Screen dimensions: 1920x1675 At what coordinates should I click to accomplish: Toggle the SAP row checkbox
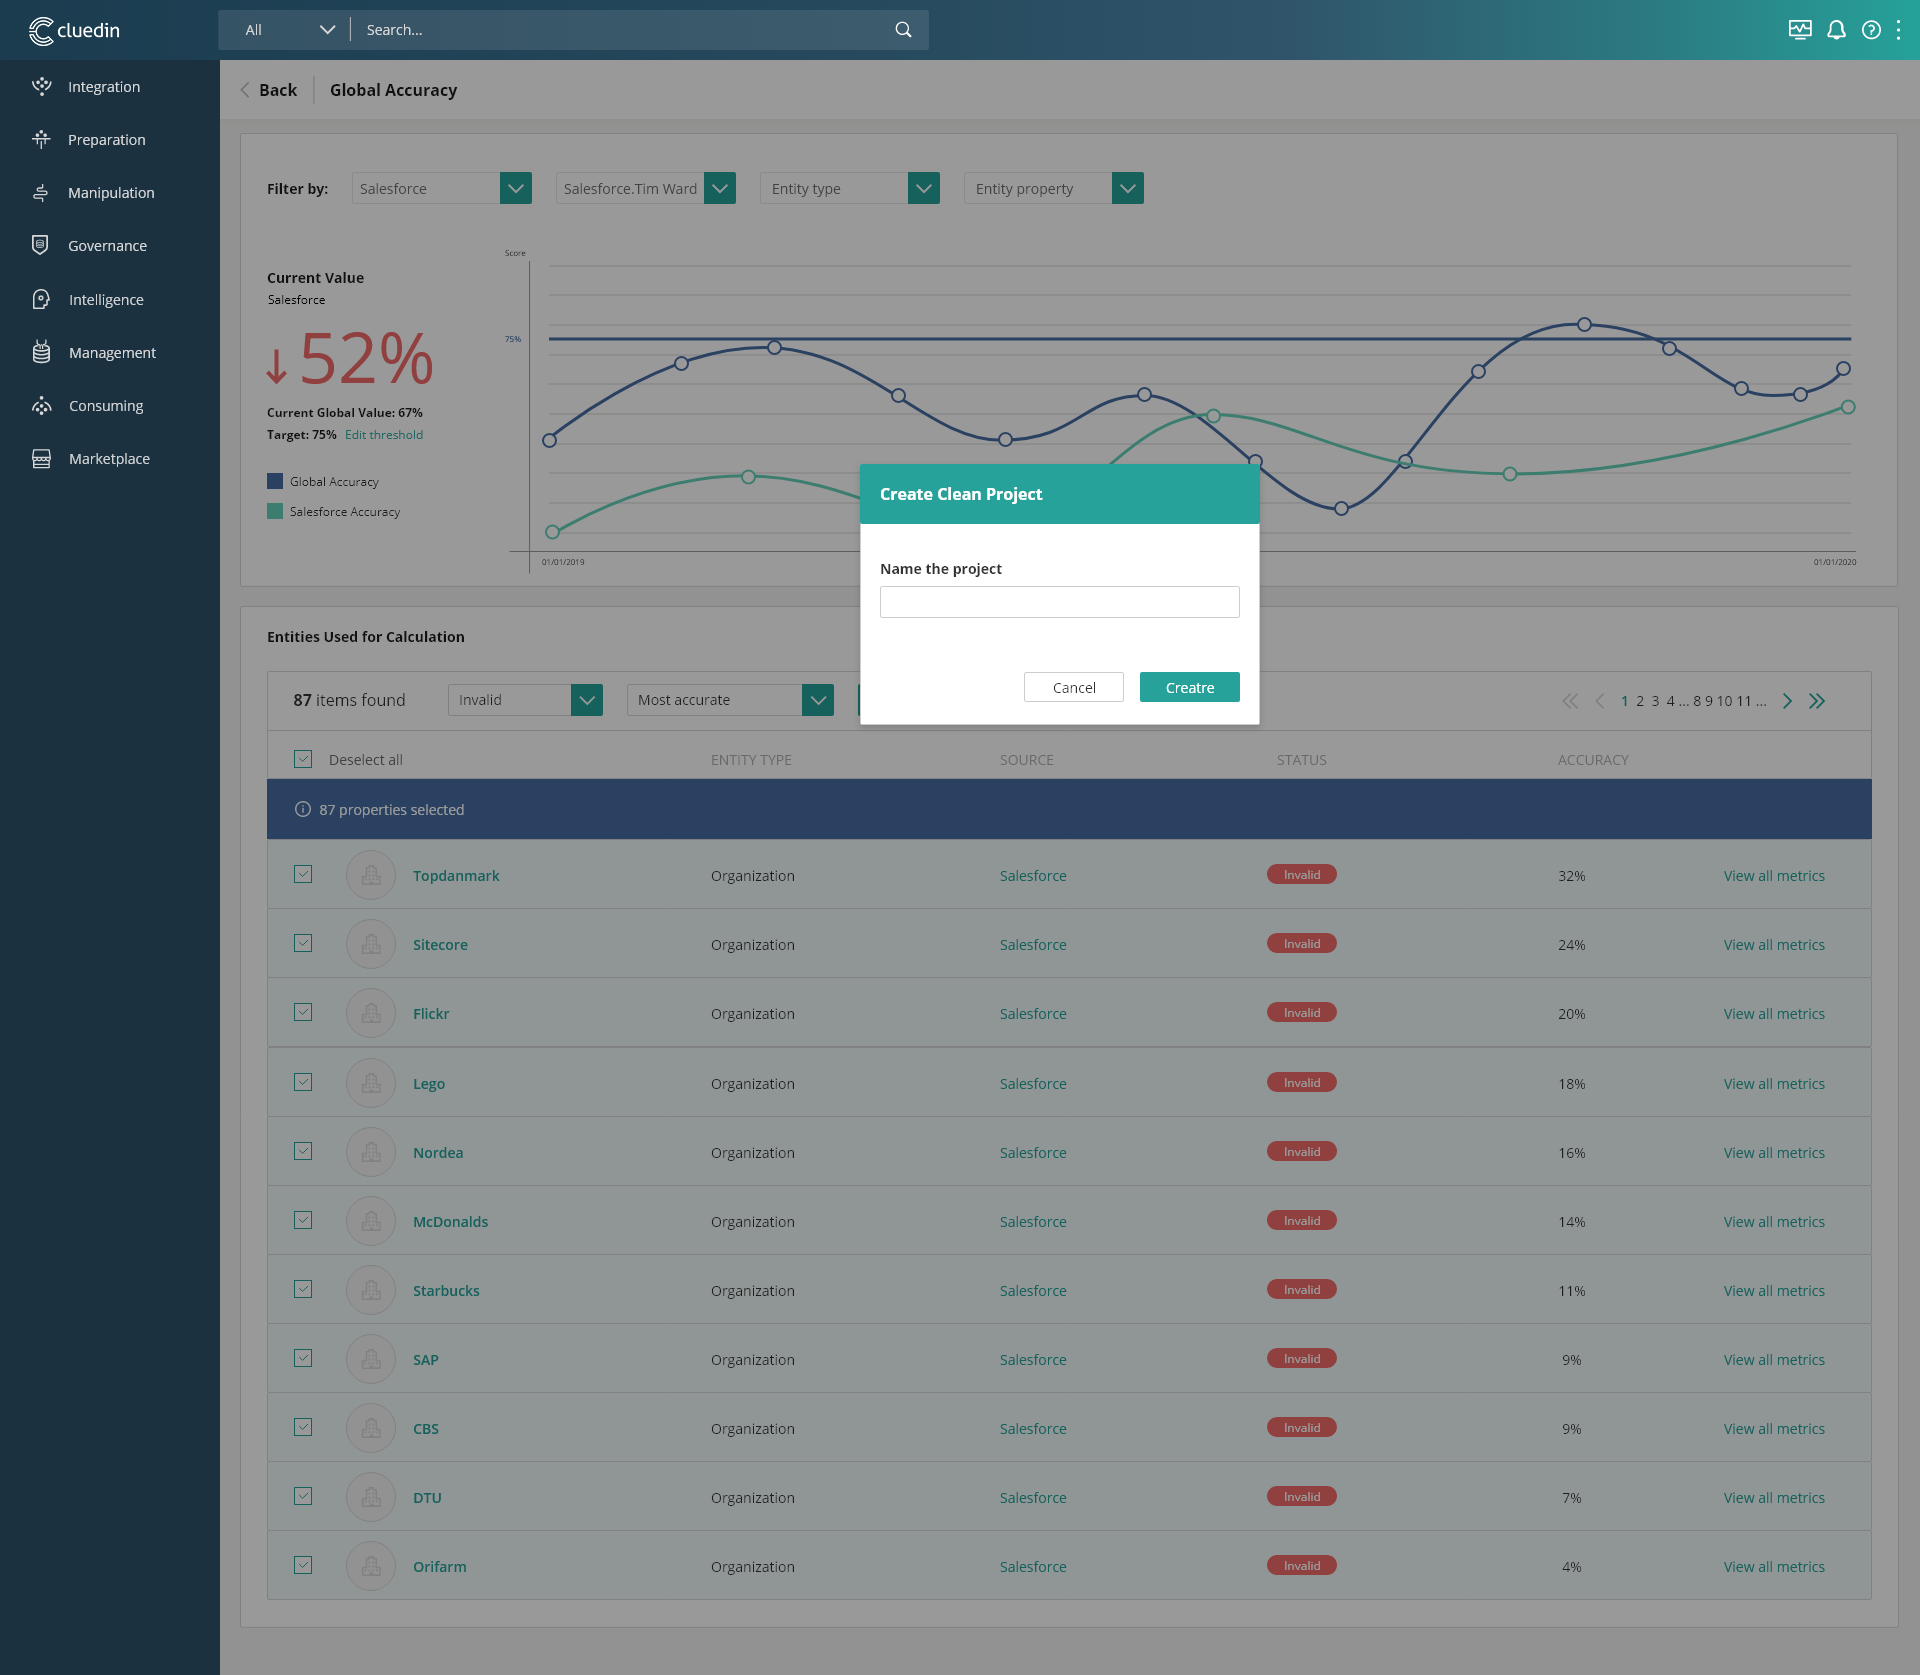[x=303, y=1358]
